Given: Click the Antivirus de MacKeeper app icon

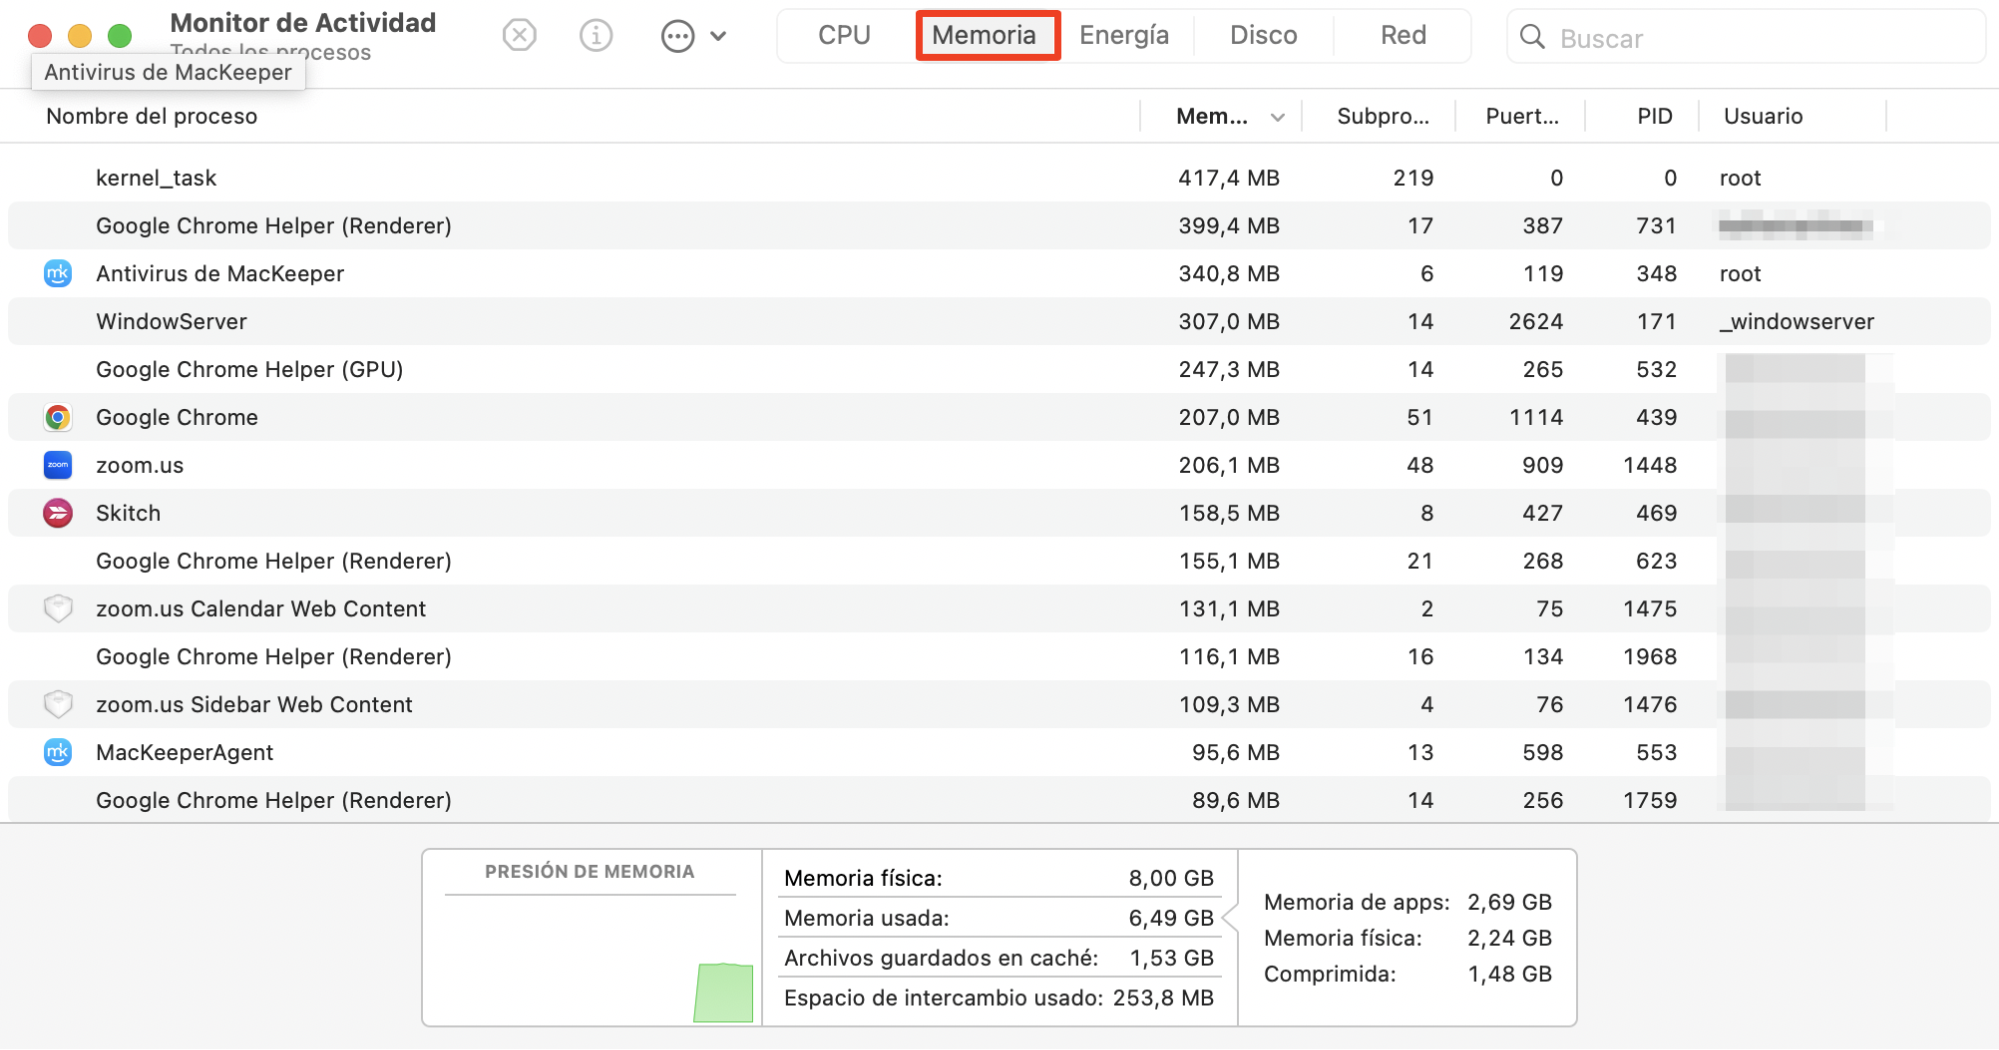Looking at the screenshot, I should 58,273.
